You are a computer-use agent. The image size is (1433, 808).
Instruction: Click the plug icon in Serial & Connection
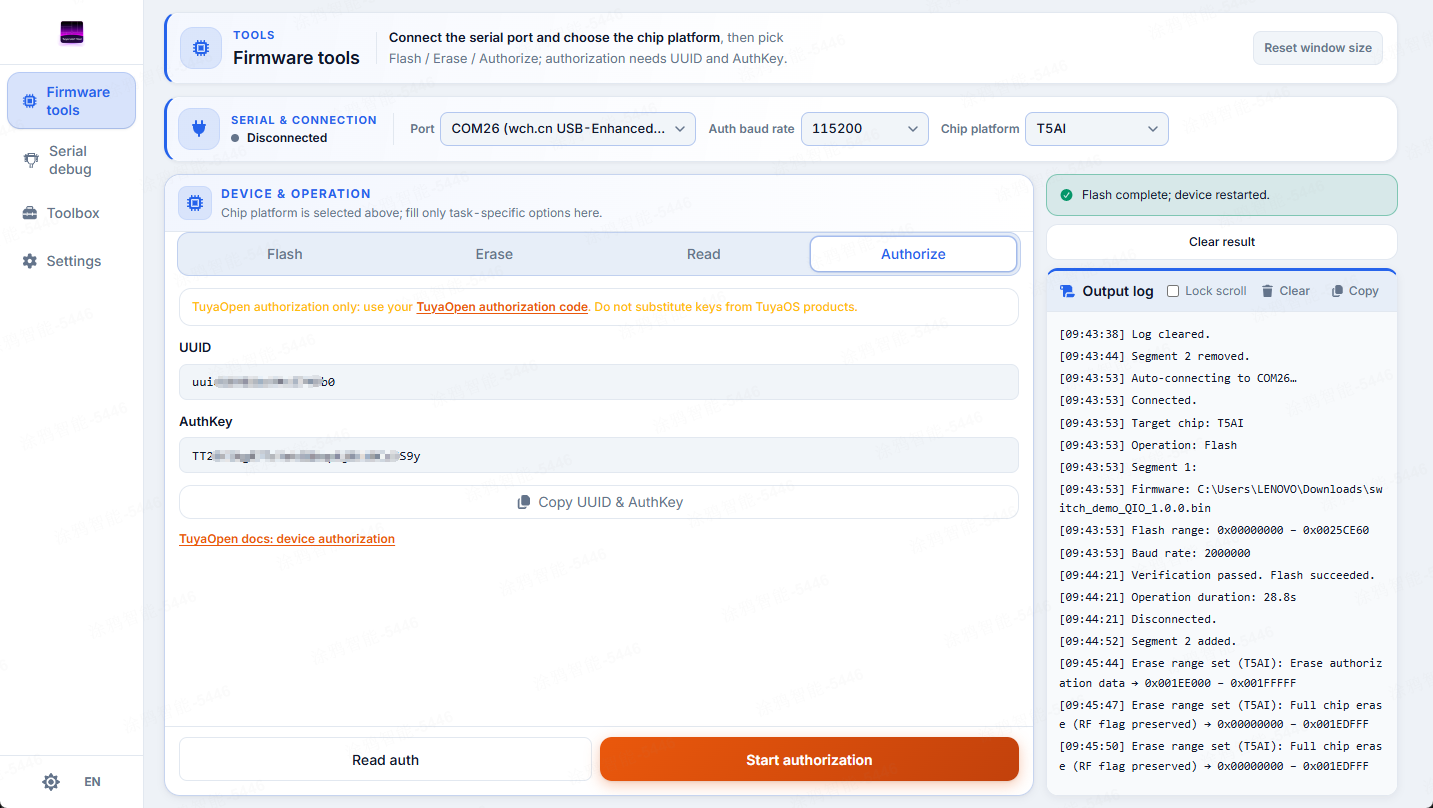[199, 129]
